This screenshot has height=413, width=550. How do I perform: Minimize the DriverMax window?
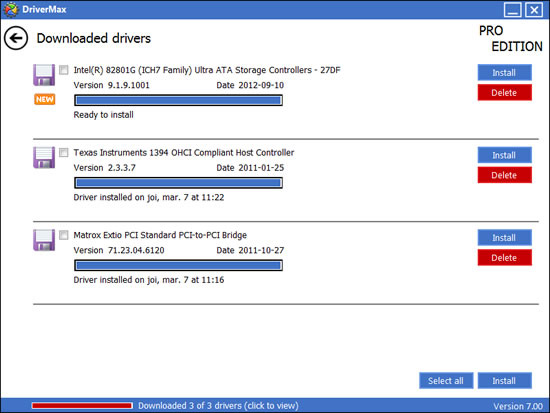[x=512, y=9]
